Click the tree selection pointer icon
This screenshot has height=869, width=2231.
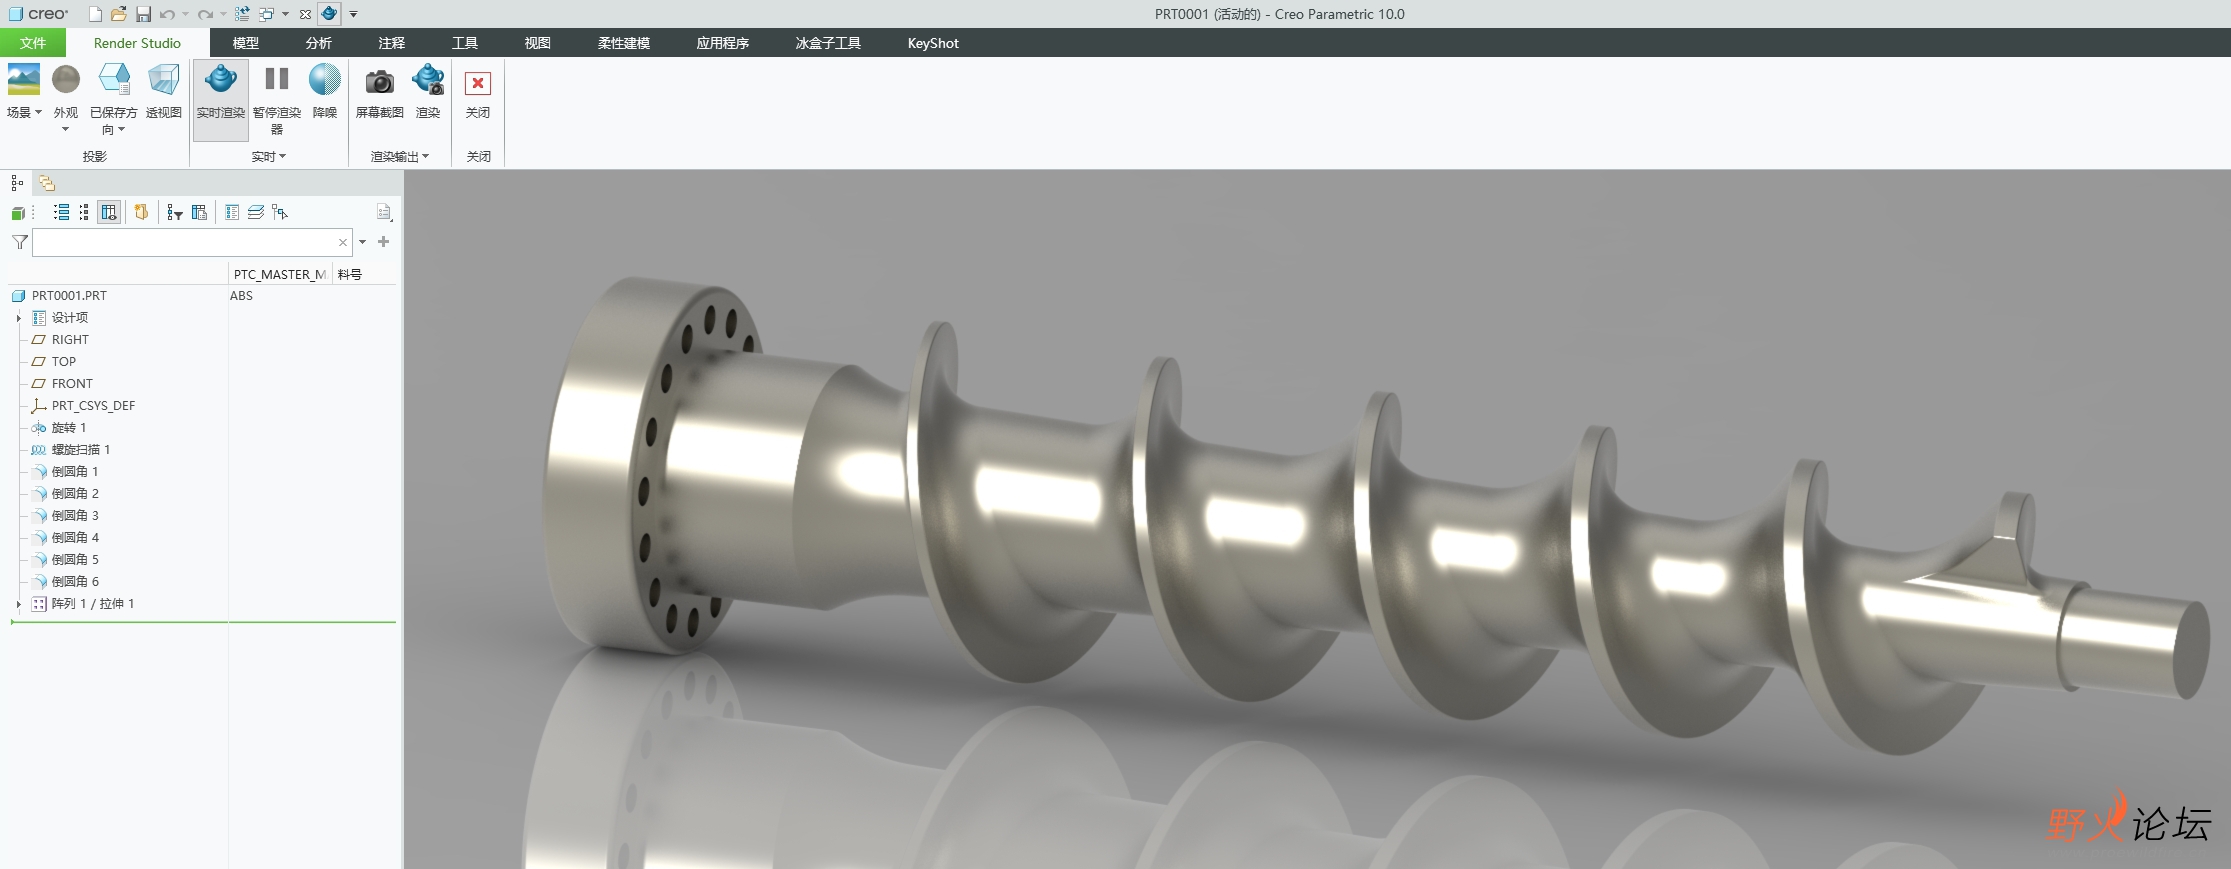[x=280, y=212]
